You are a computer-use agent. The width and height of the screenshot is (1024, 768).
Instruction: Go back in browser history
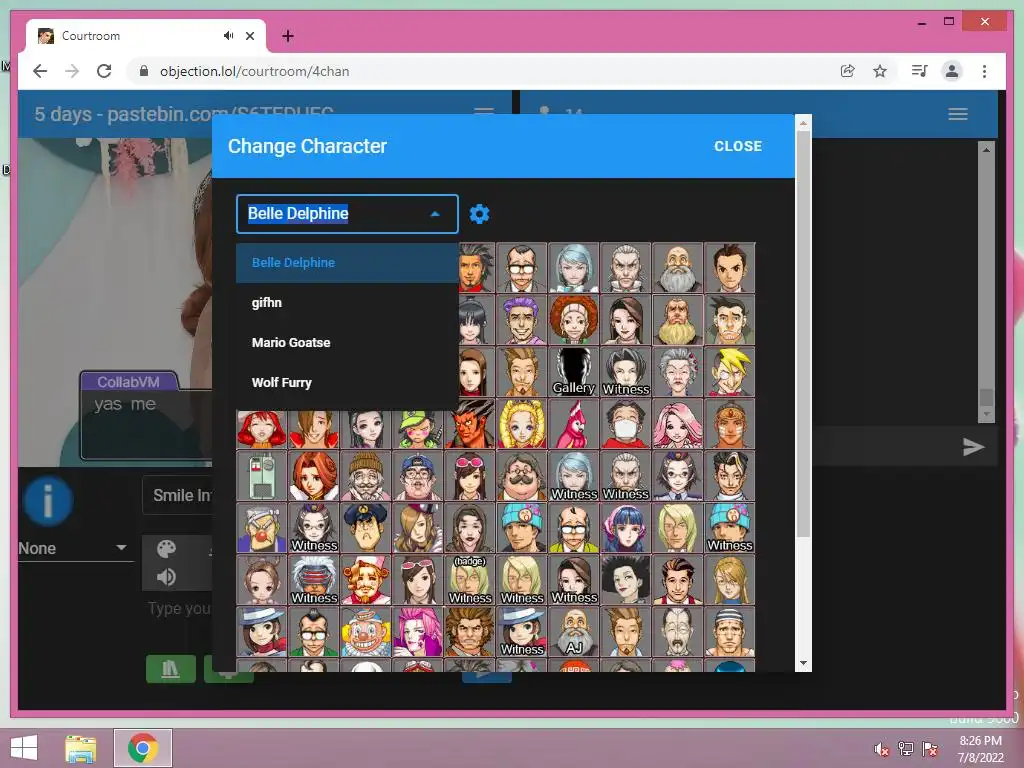click(40, 71)
